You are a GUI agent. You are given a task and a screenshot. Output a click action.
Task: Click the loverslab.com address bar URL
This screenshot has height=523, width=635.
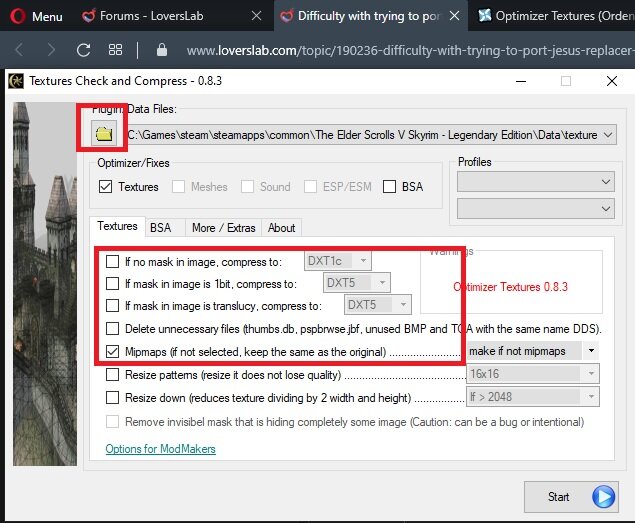point(410,50)
